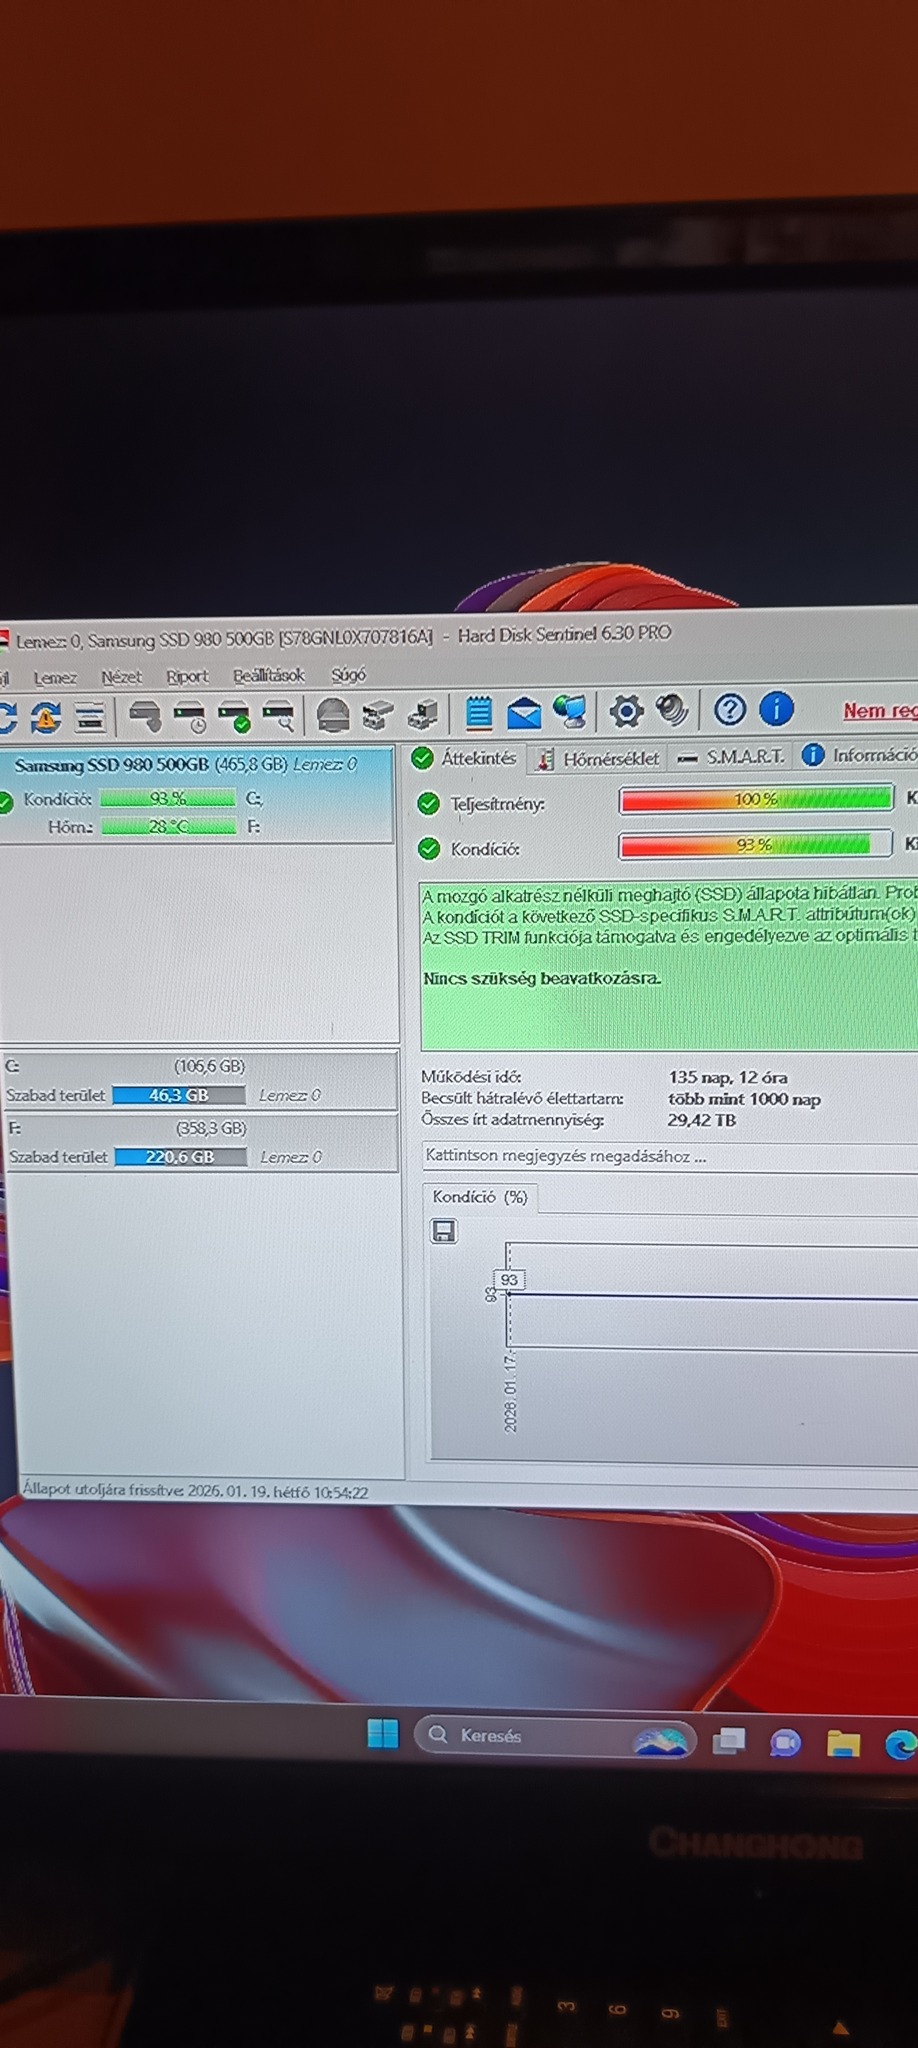Click the blue info circle toolbar icon
Viewport: 918px width, 2048px height.
pyautogui.click(x=776, y=708)
